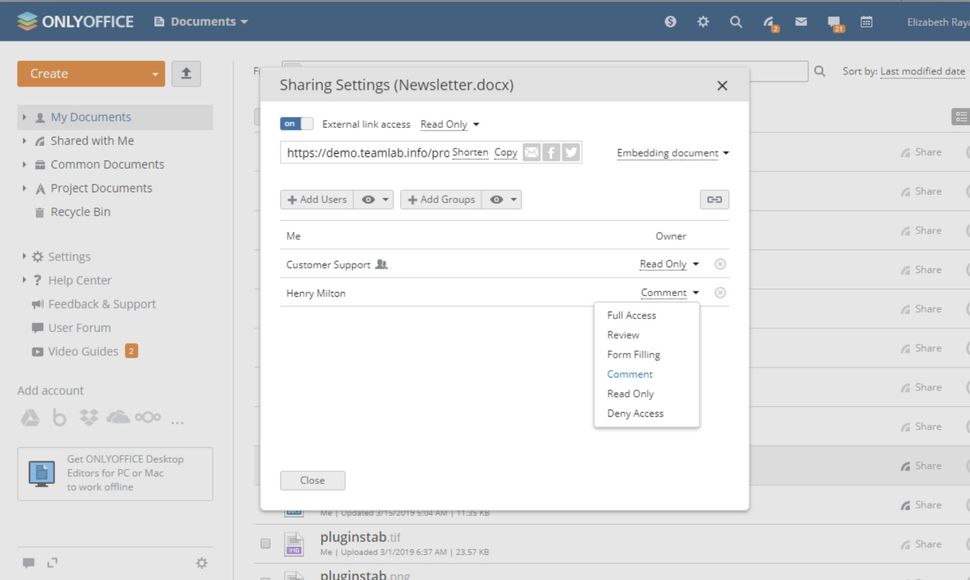
Task: Open the search magnifier in the top bar
Action: (x=736, y=20)
